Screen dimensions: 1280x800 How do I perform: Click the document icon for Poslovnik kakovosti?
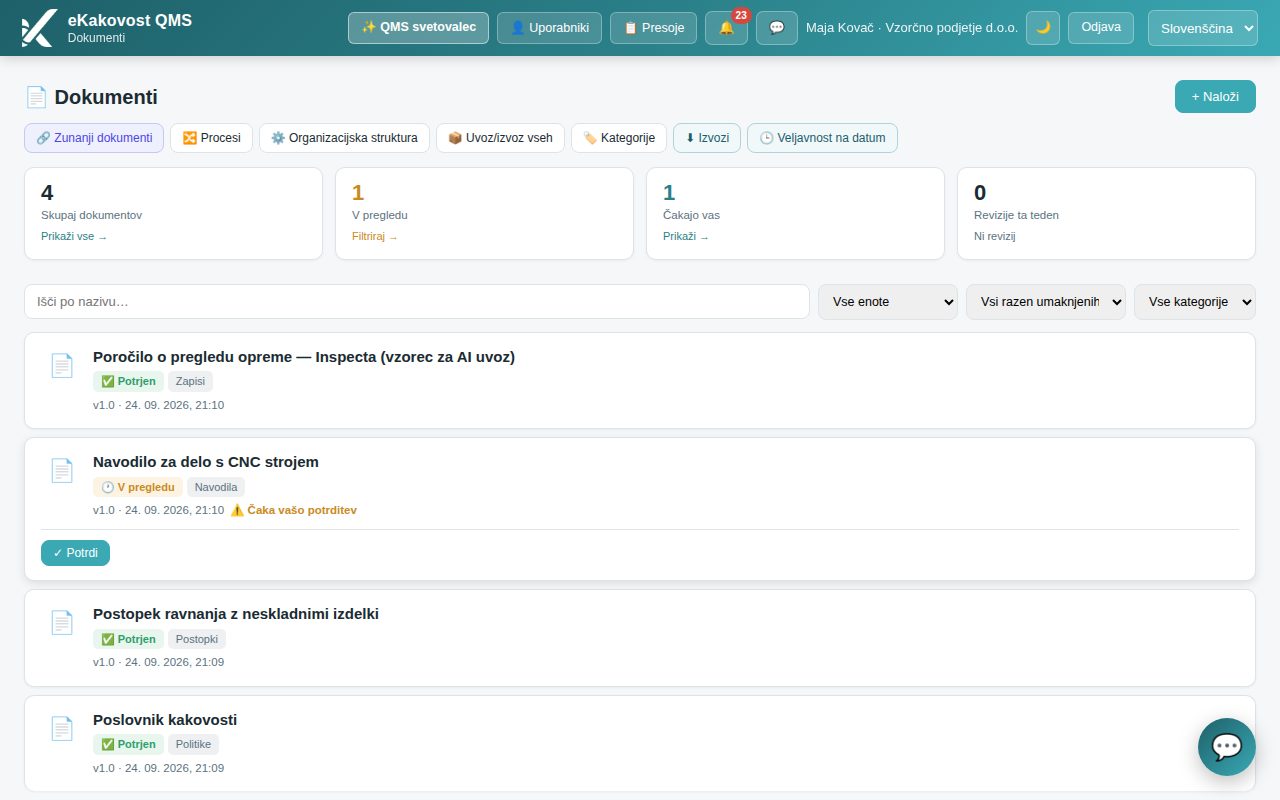(62, 729)
